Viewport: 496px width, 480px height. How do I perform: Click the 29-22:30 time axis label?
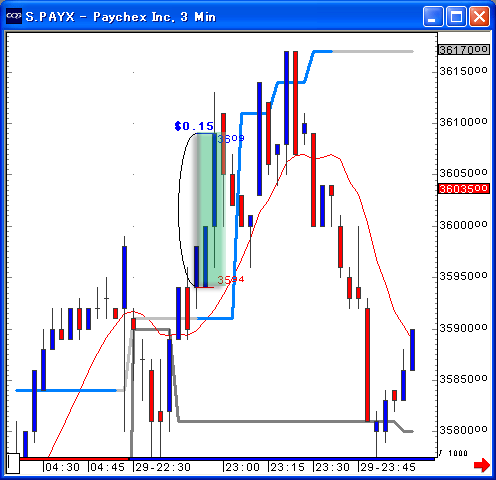point(163,467)
